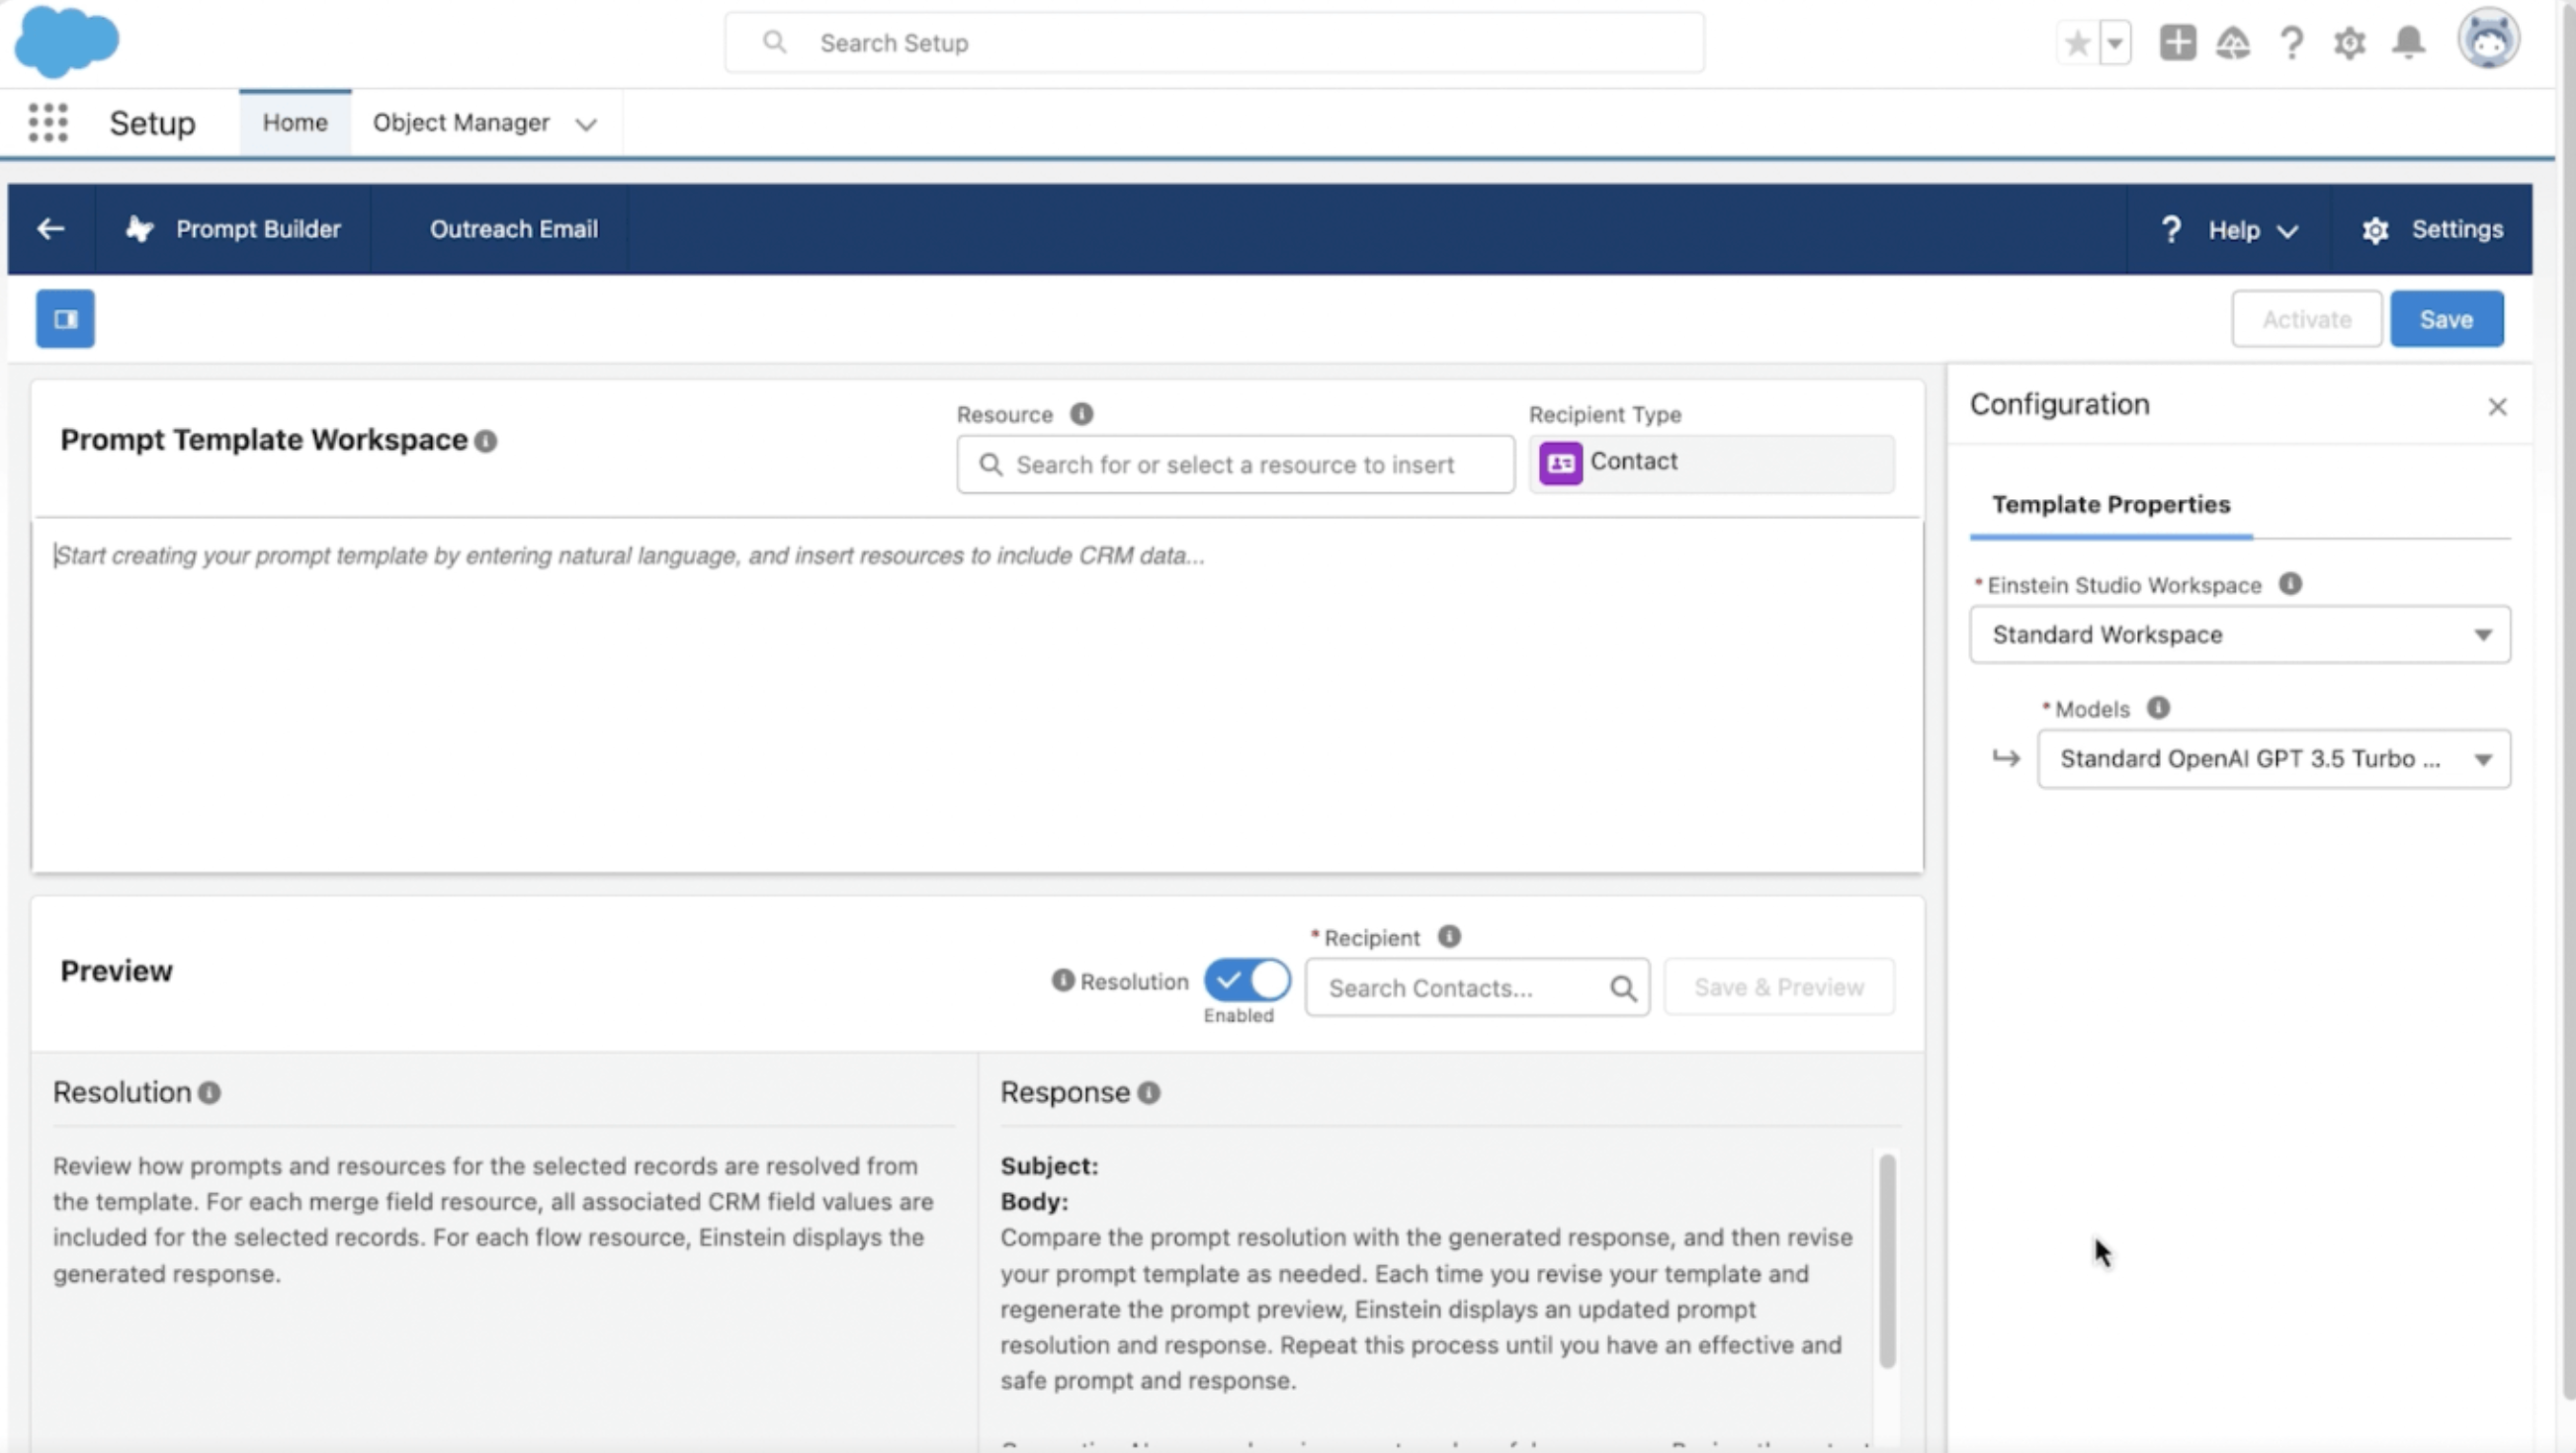The image size is (2576, 1453).
Task: Click the Einstein Studio Workspace info icon
Action: (x=2289, y=584)
